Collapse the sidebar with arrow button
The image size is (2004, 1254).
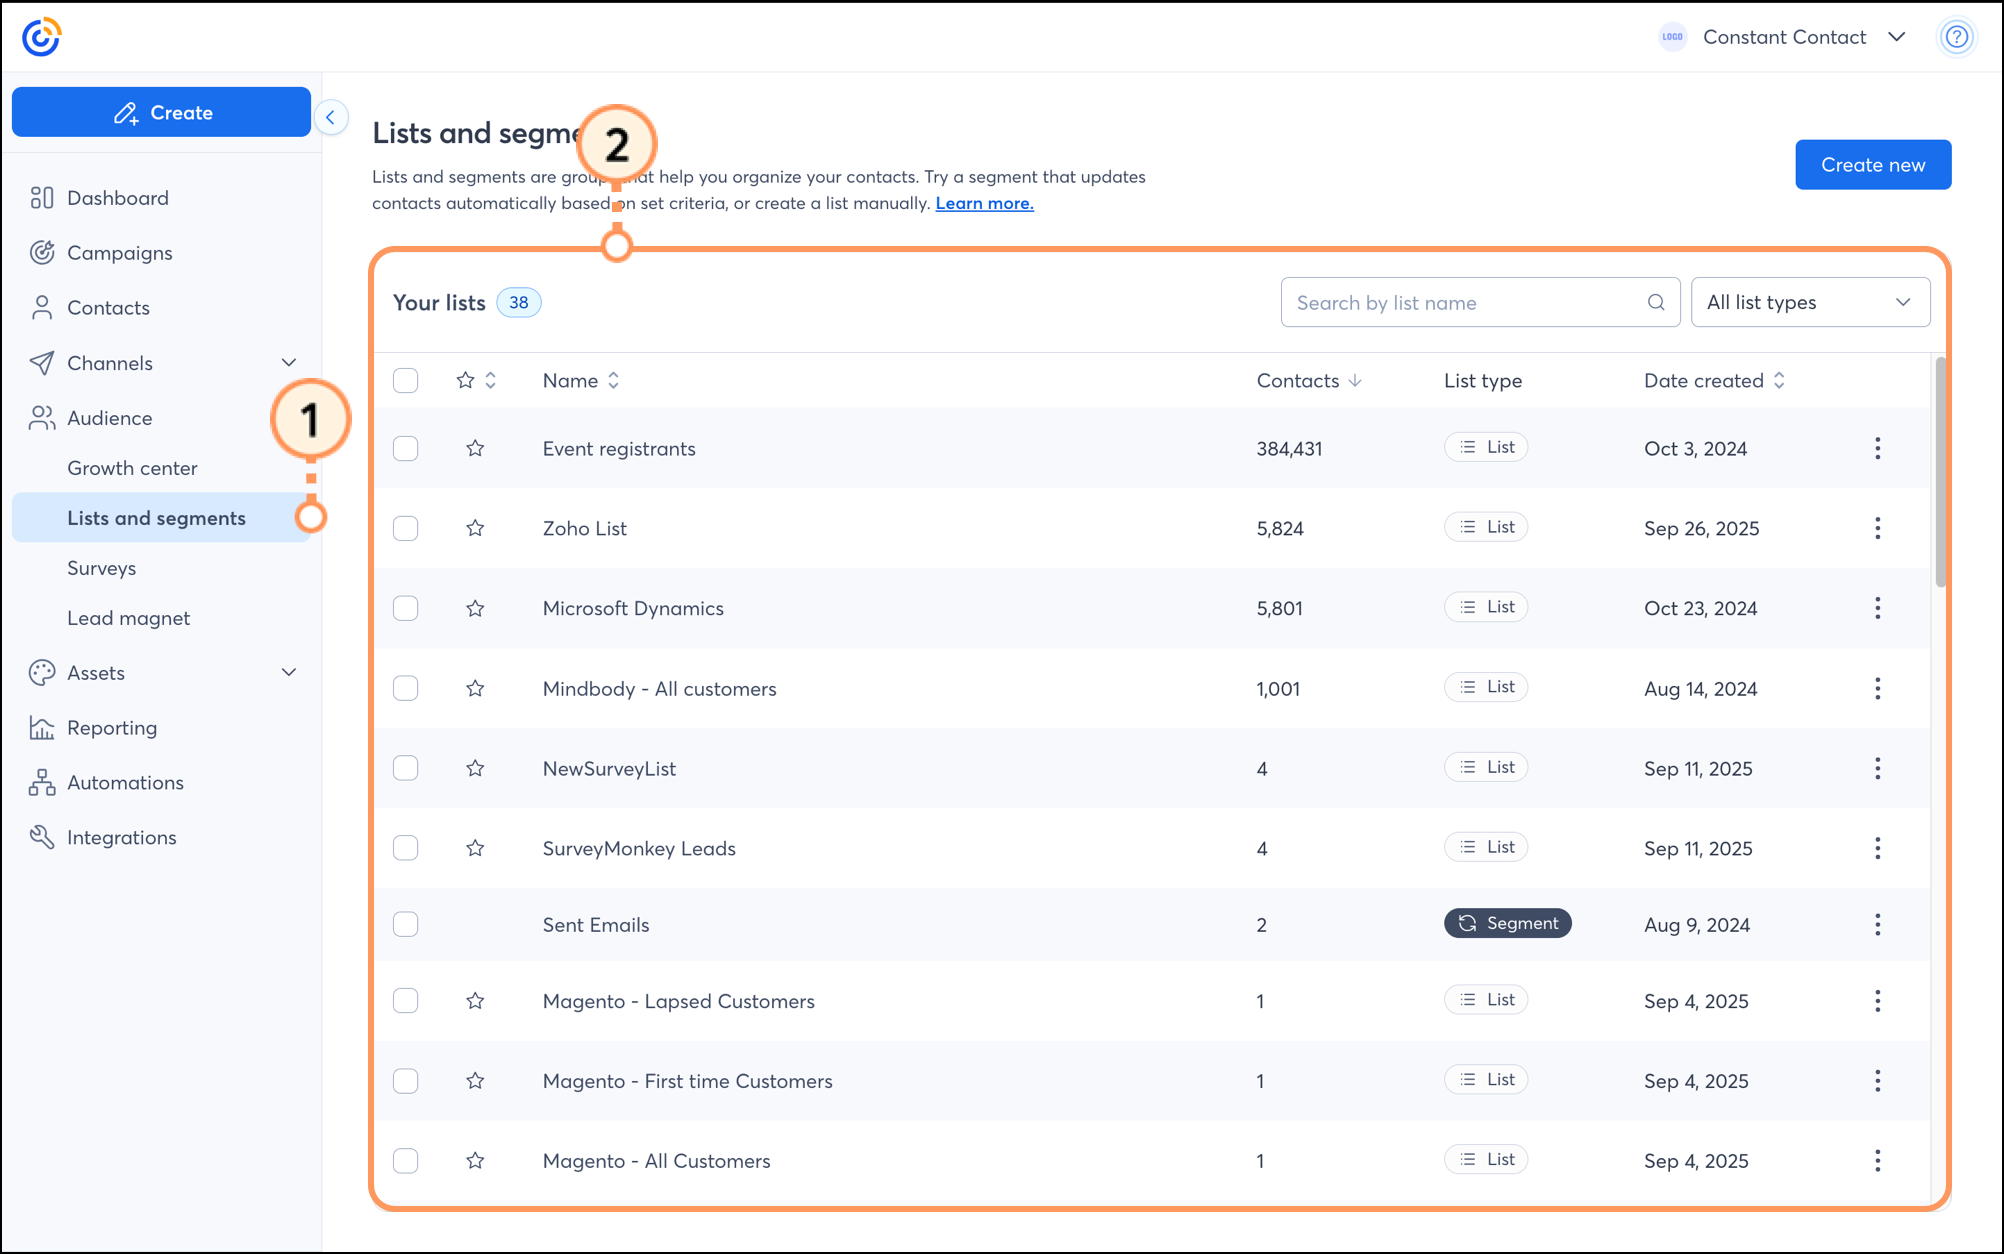331,117
